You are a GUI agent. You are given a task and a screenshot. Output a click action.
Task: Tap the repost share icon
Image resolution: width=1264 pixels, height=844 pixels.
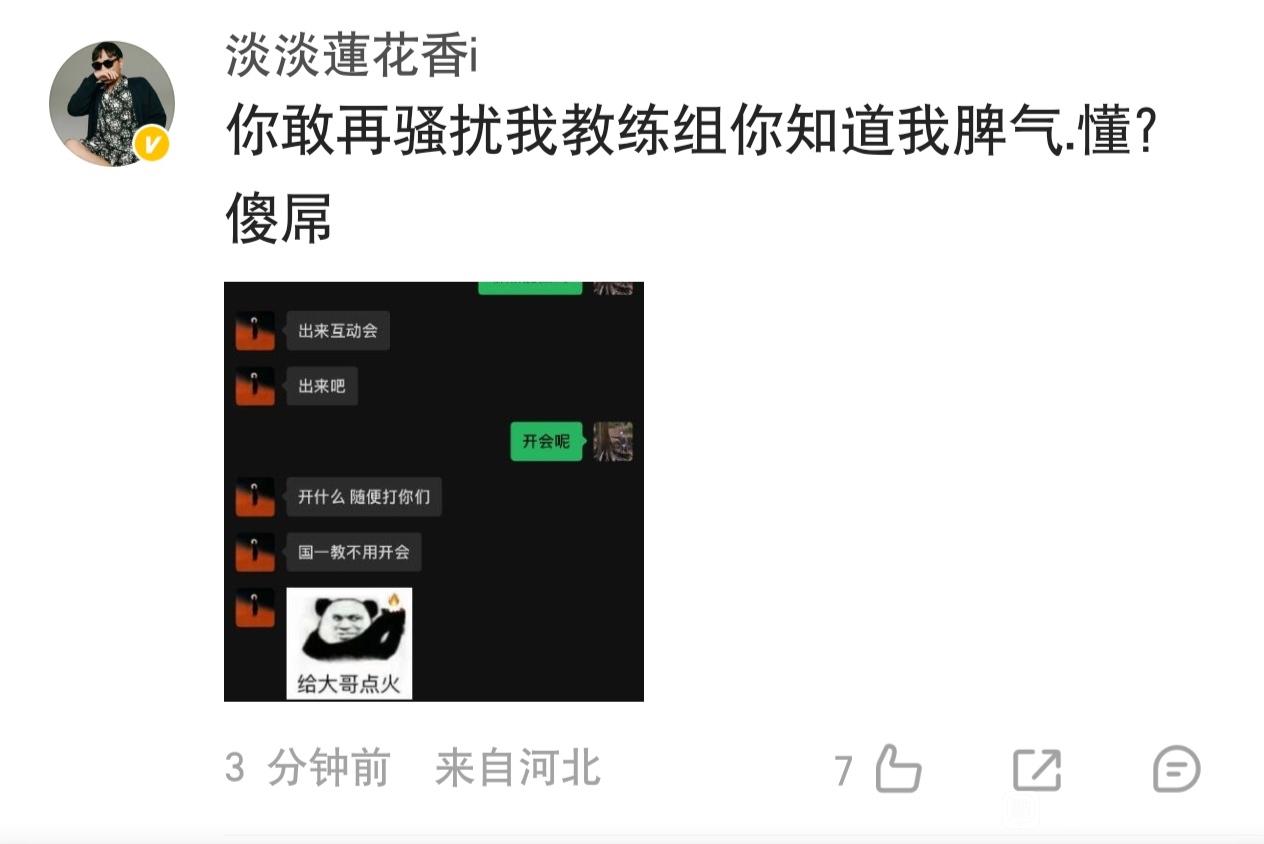1036,770
